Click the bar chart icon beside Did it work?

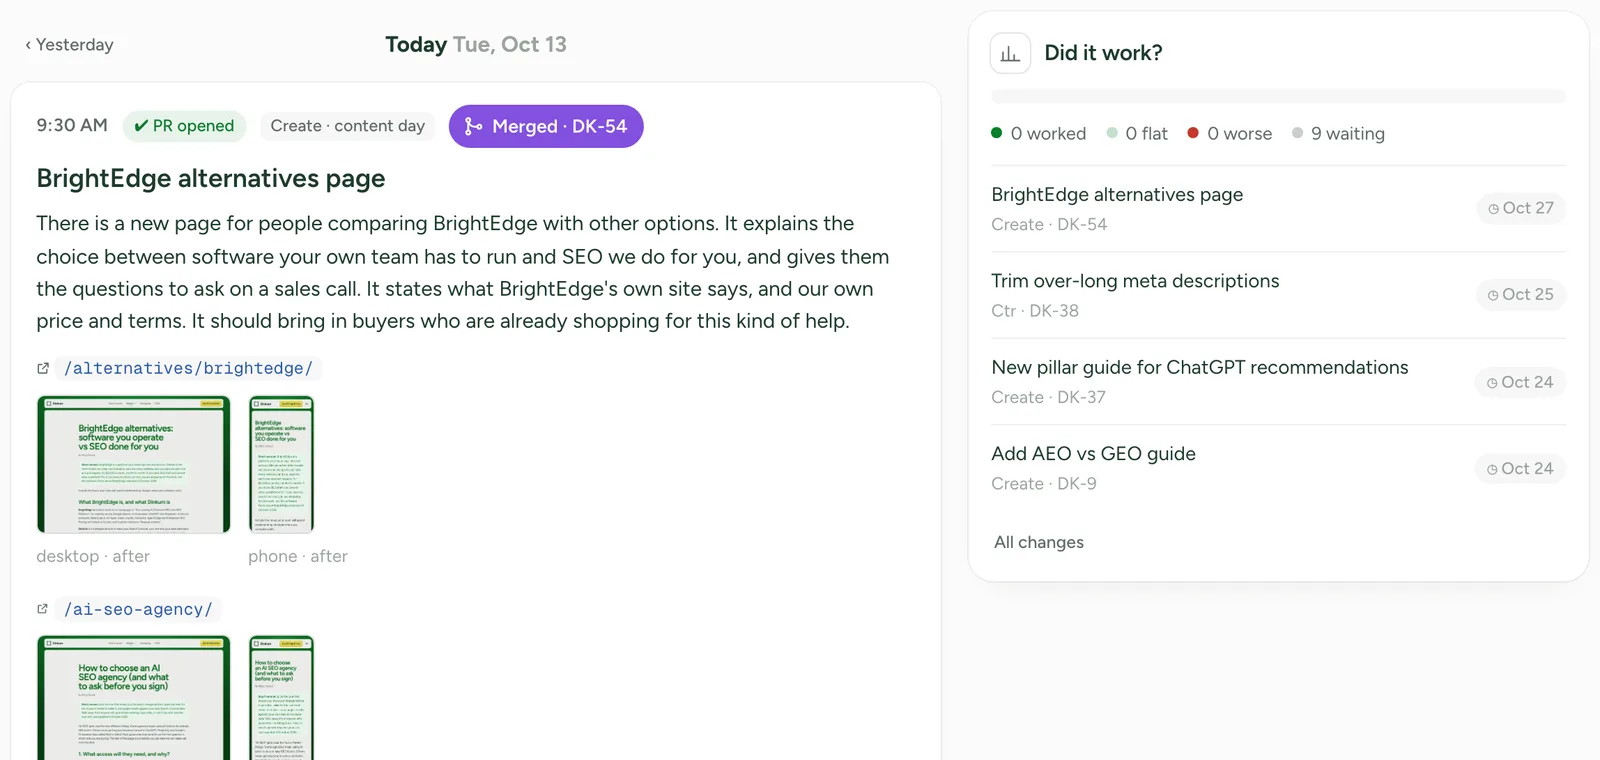(x=1010, y=53)
